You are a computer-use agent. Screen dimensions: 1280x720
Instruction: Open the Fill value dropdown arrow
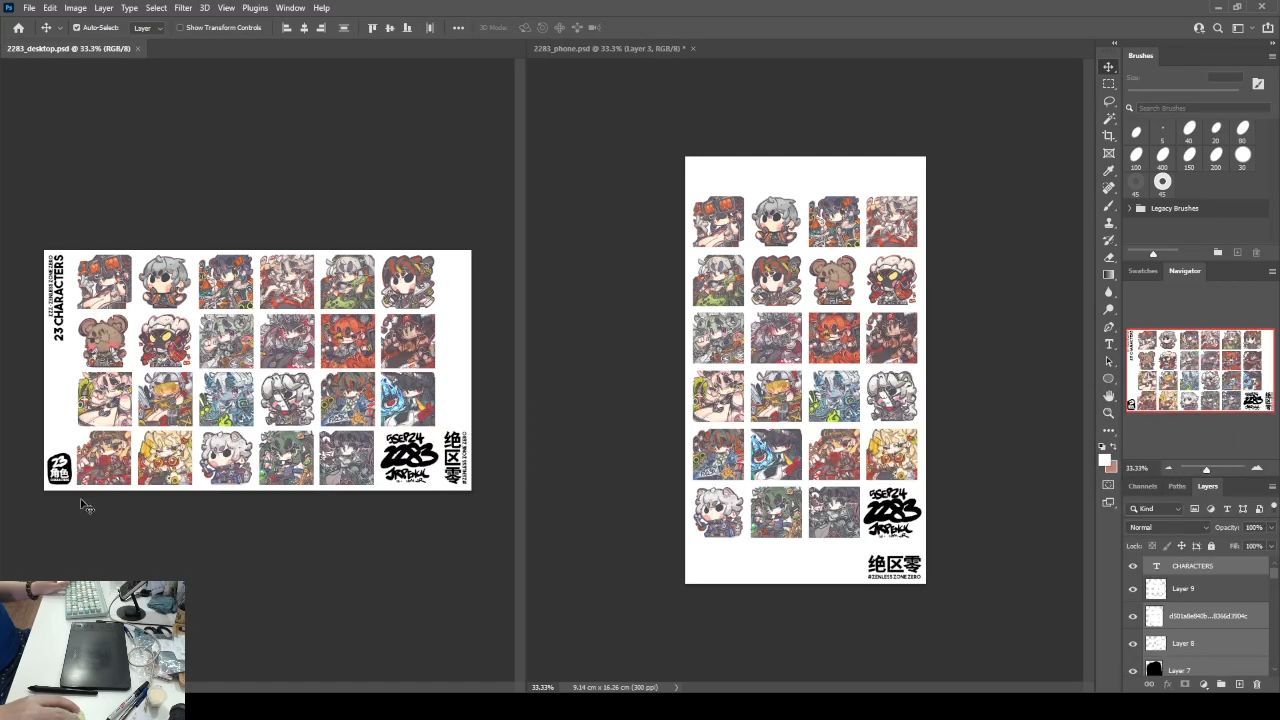coord(1271,546)
